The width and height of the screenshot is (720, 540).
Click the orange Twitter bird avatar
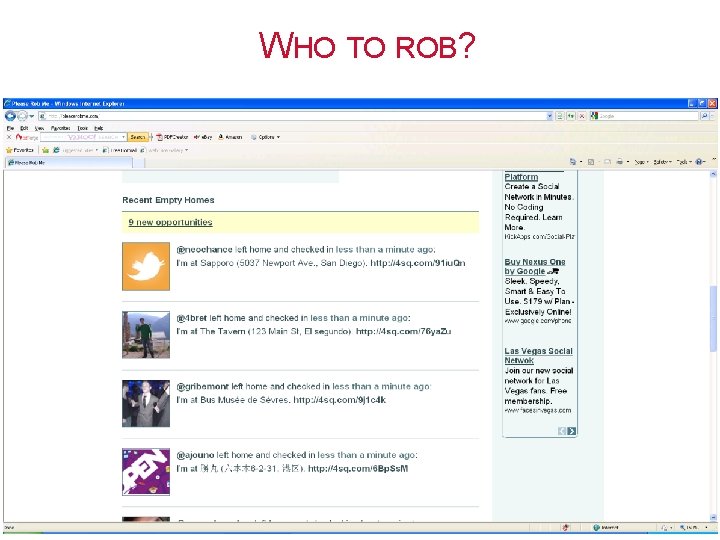pos(146,266)
